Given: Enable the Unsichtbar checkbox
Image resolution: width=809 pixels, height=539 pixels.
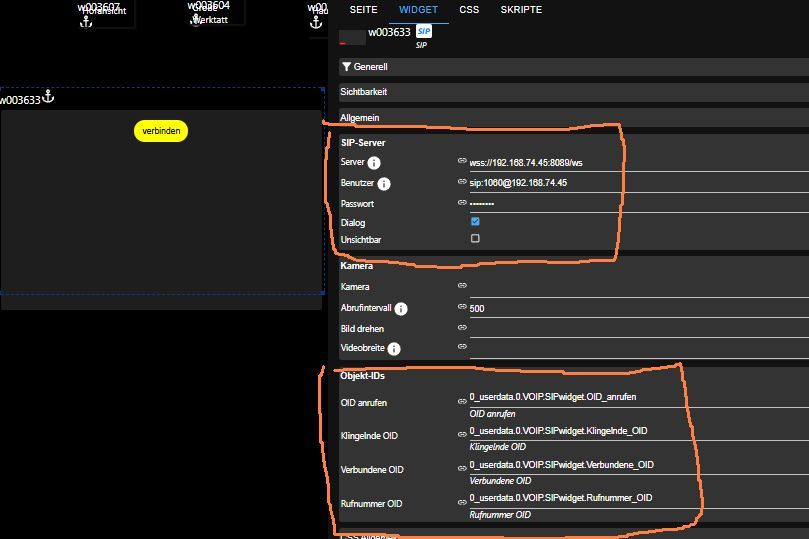Looking at the screenshot, I should 475,238.
